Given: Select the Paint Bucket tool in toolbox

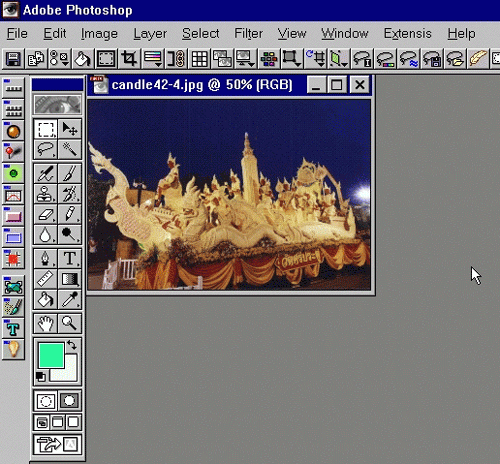Looking at the screenshot, I should pyautogui.click(x=46, y=299).
